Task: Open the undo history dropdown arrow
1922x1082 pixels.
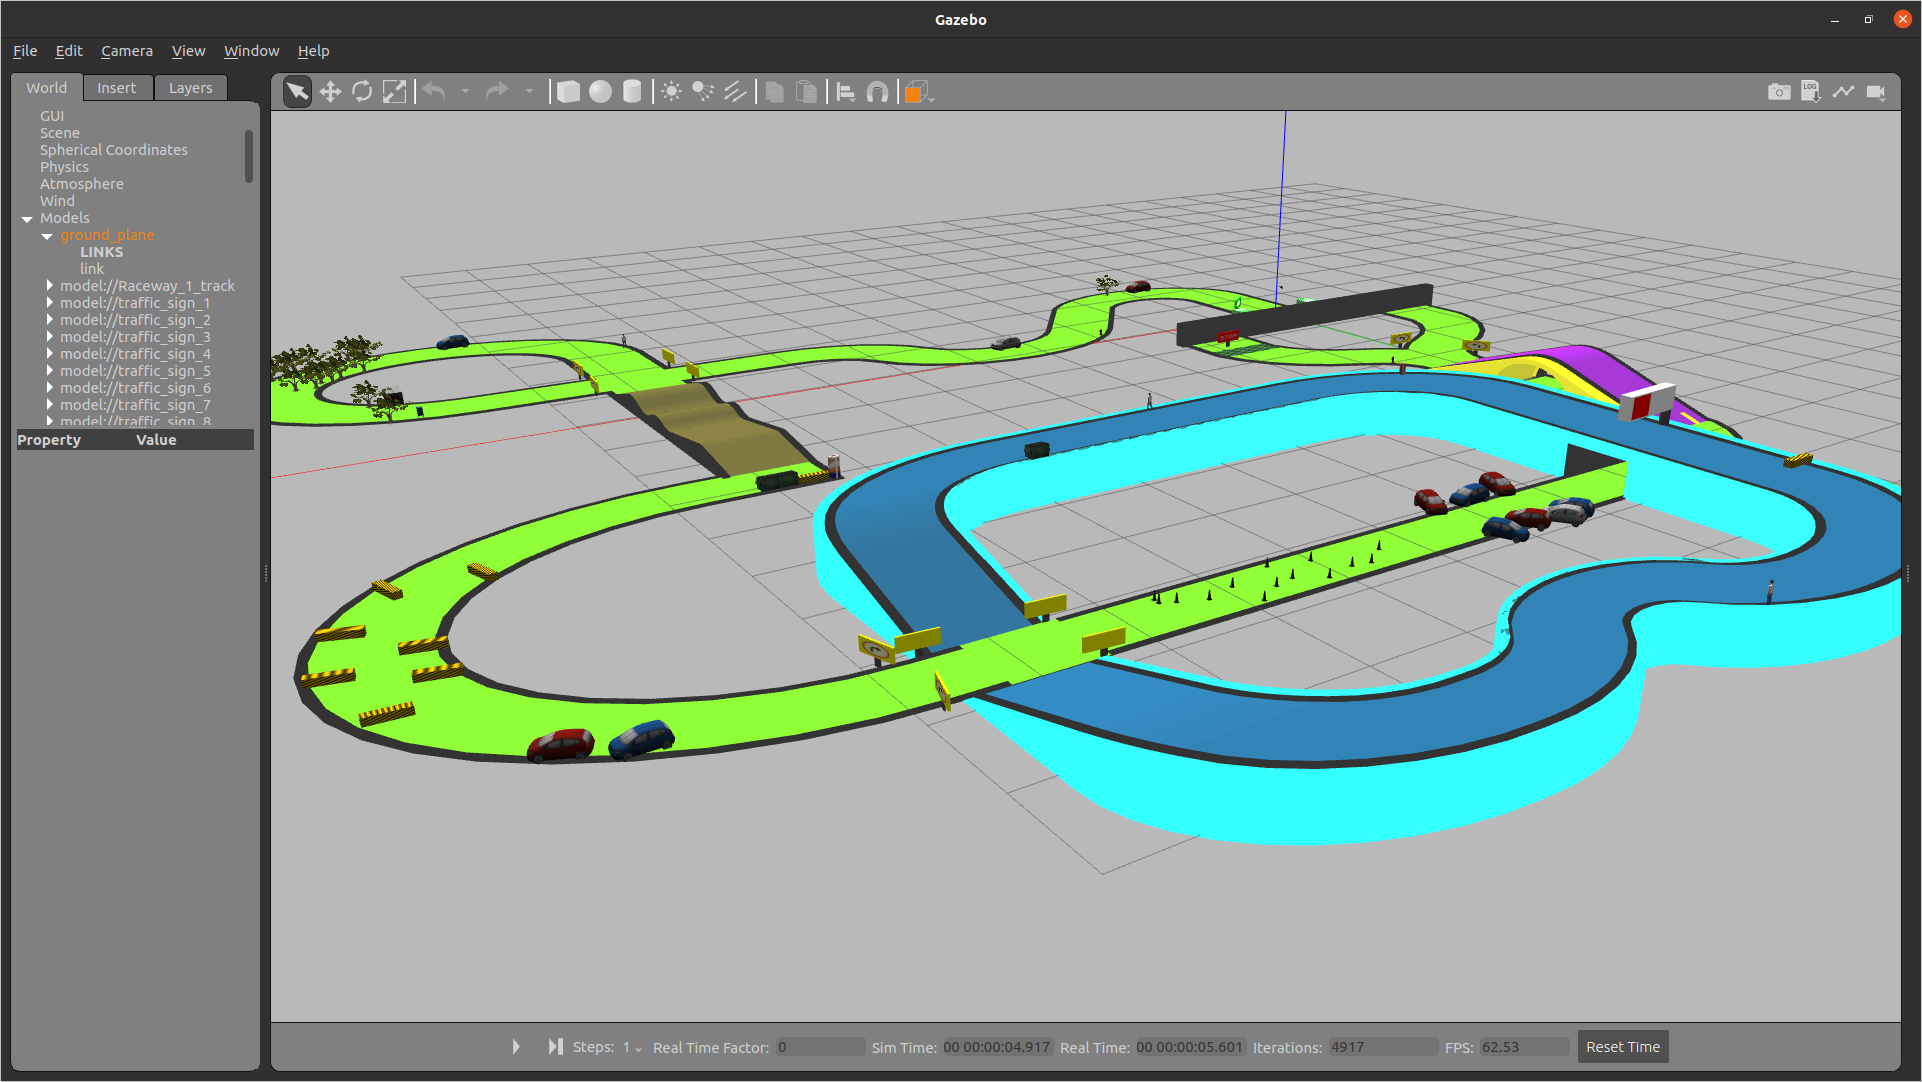Action: [x=465, y=92]
